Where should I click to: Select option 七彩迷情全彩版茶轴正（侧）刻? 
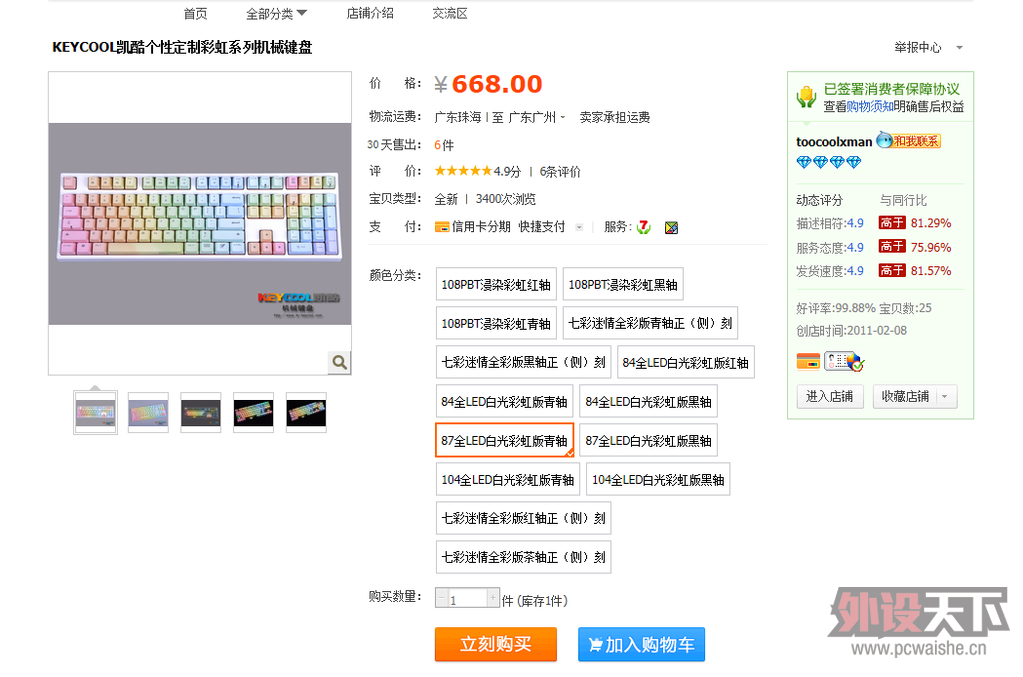(x=523, y=557)
